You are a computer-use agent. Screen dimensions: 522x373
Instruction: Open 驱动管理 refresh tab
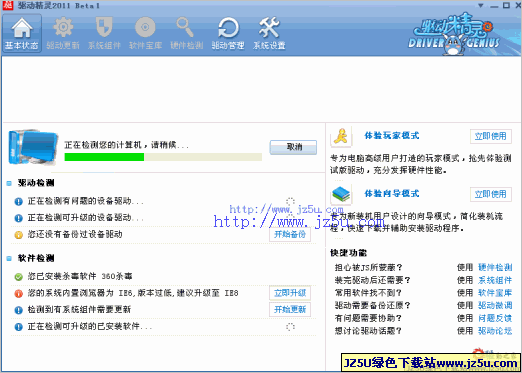(x=228, y=33)
